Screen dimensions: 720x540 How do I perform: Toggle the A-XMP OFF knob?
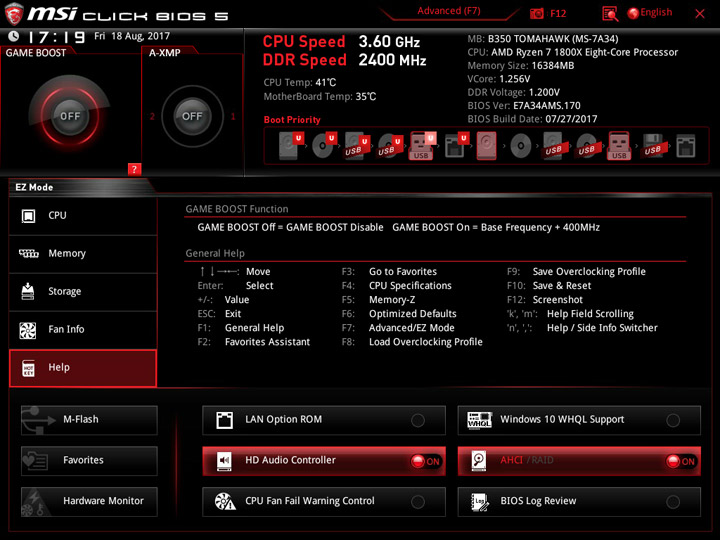[192, 116]
